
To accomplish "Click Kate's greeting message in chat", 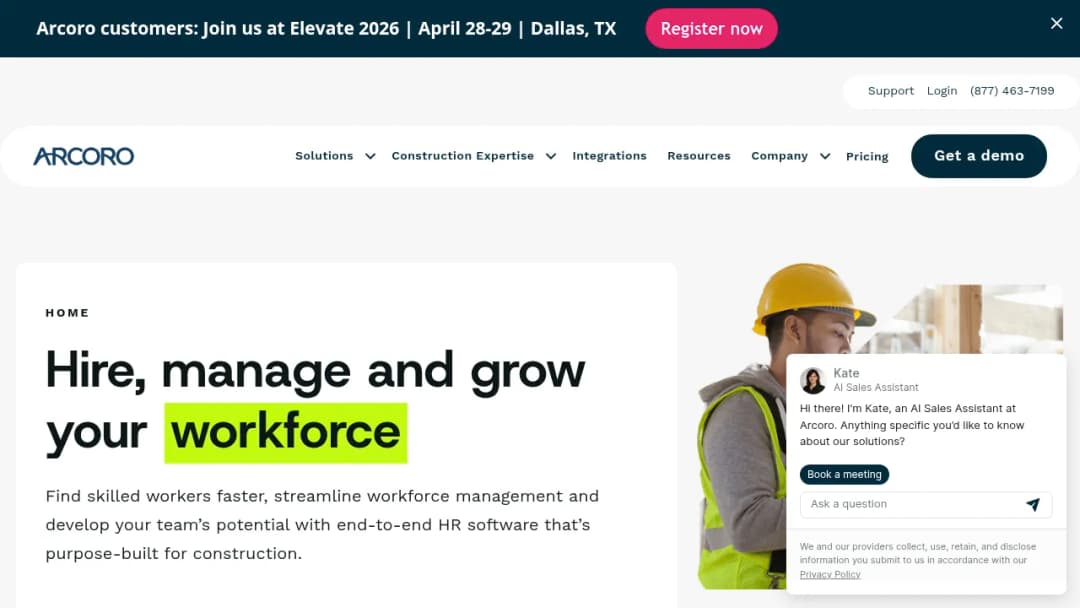I will click(912, 425).
